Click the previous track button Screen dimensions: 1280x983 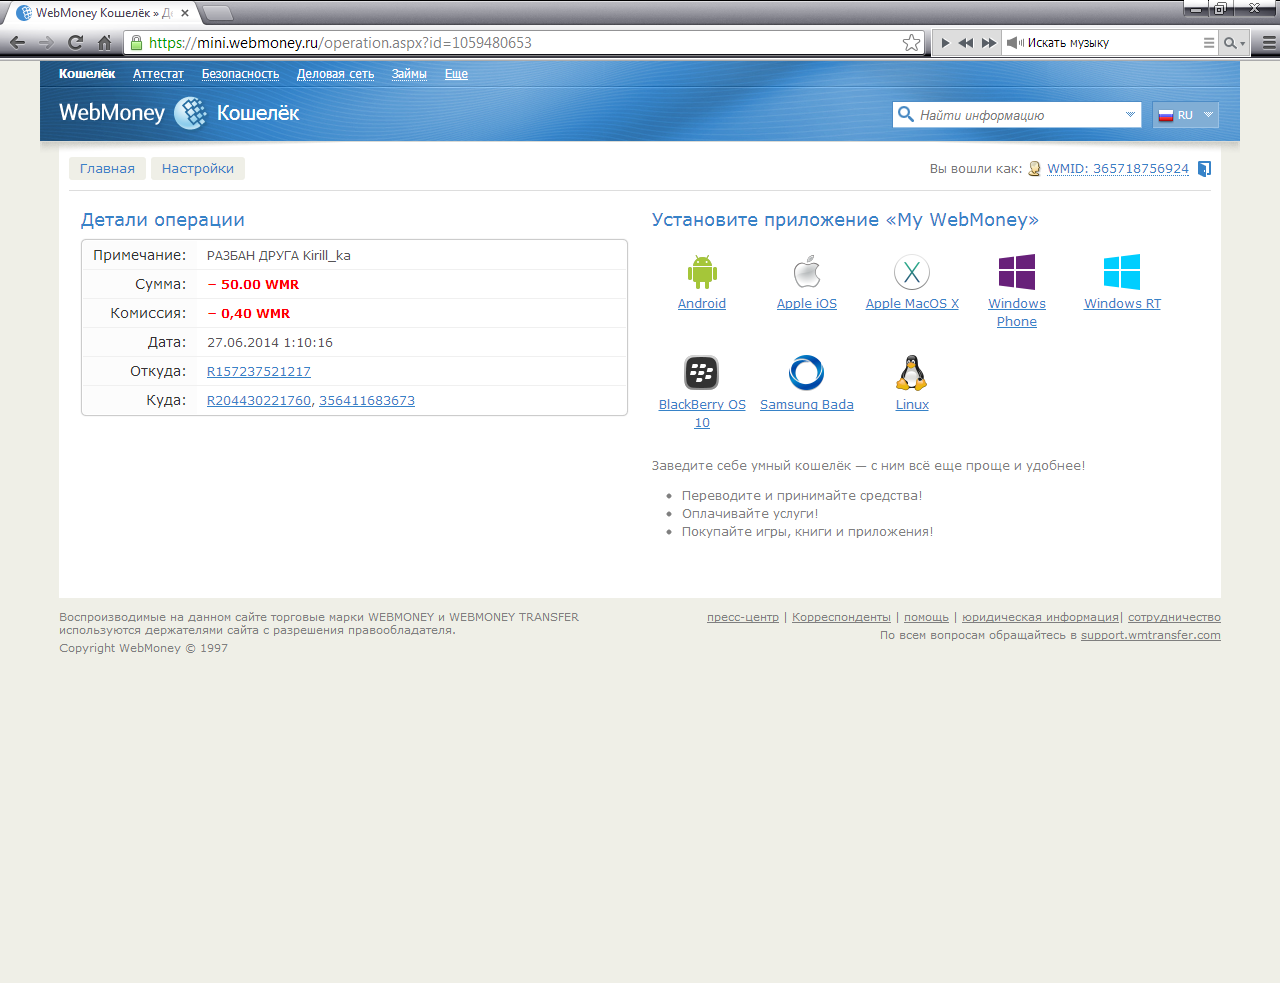965,43
